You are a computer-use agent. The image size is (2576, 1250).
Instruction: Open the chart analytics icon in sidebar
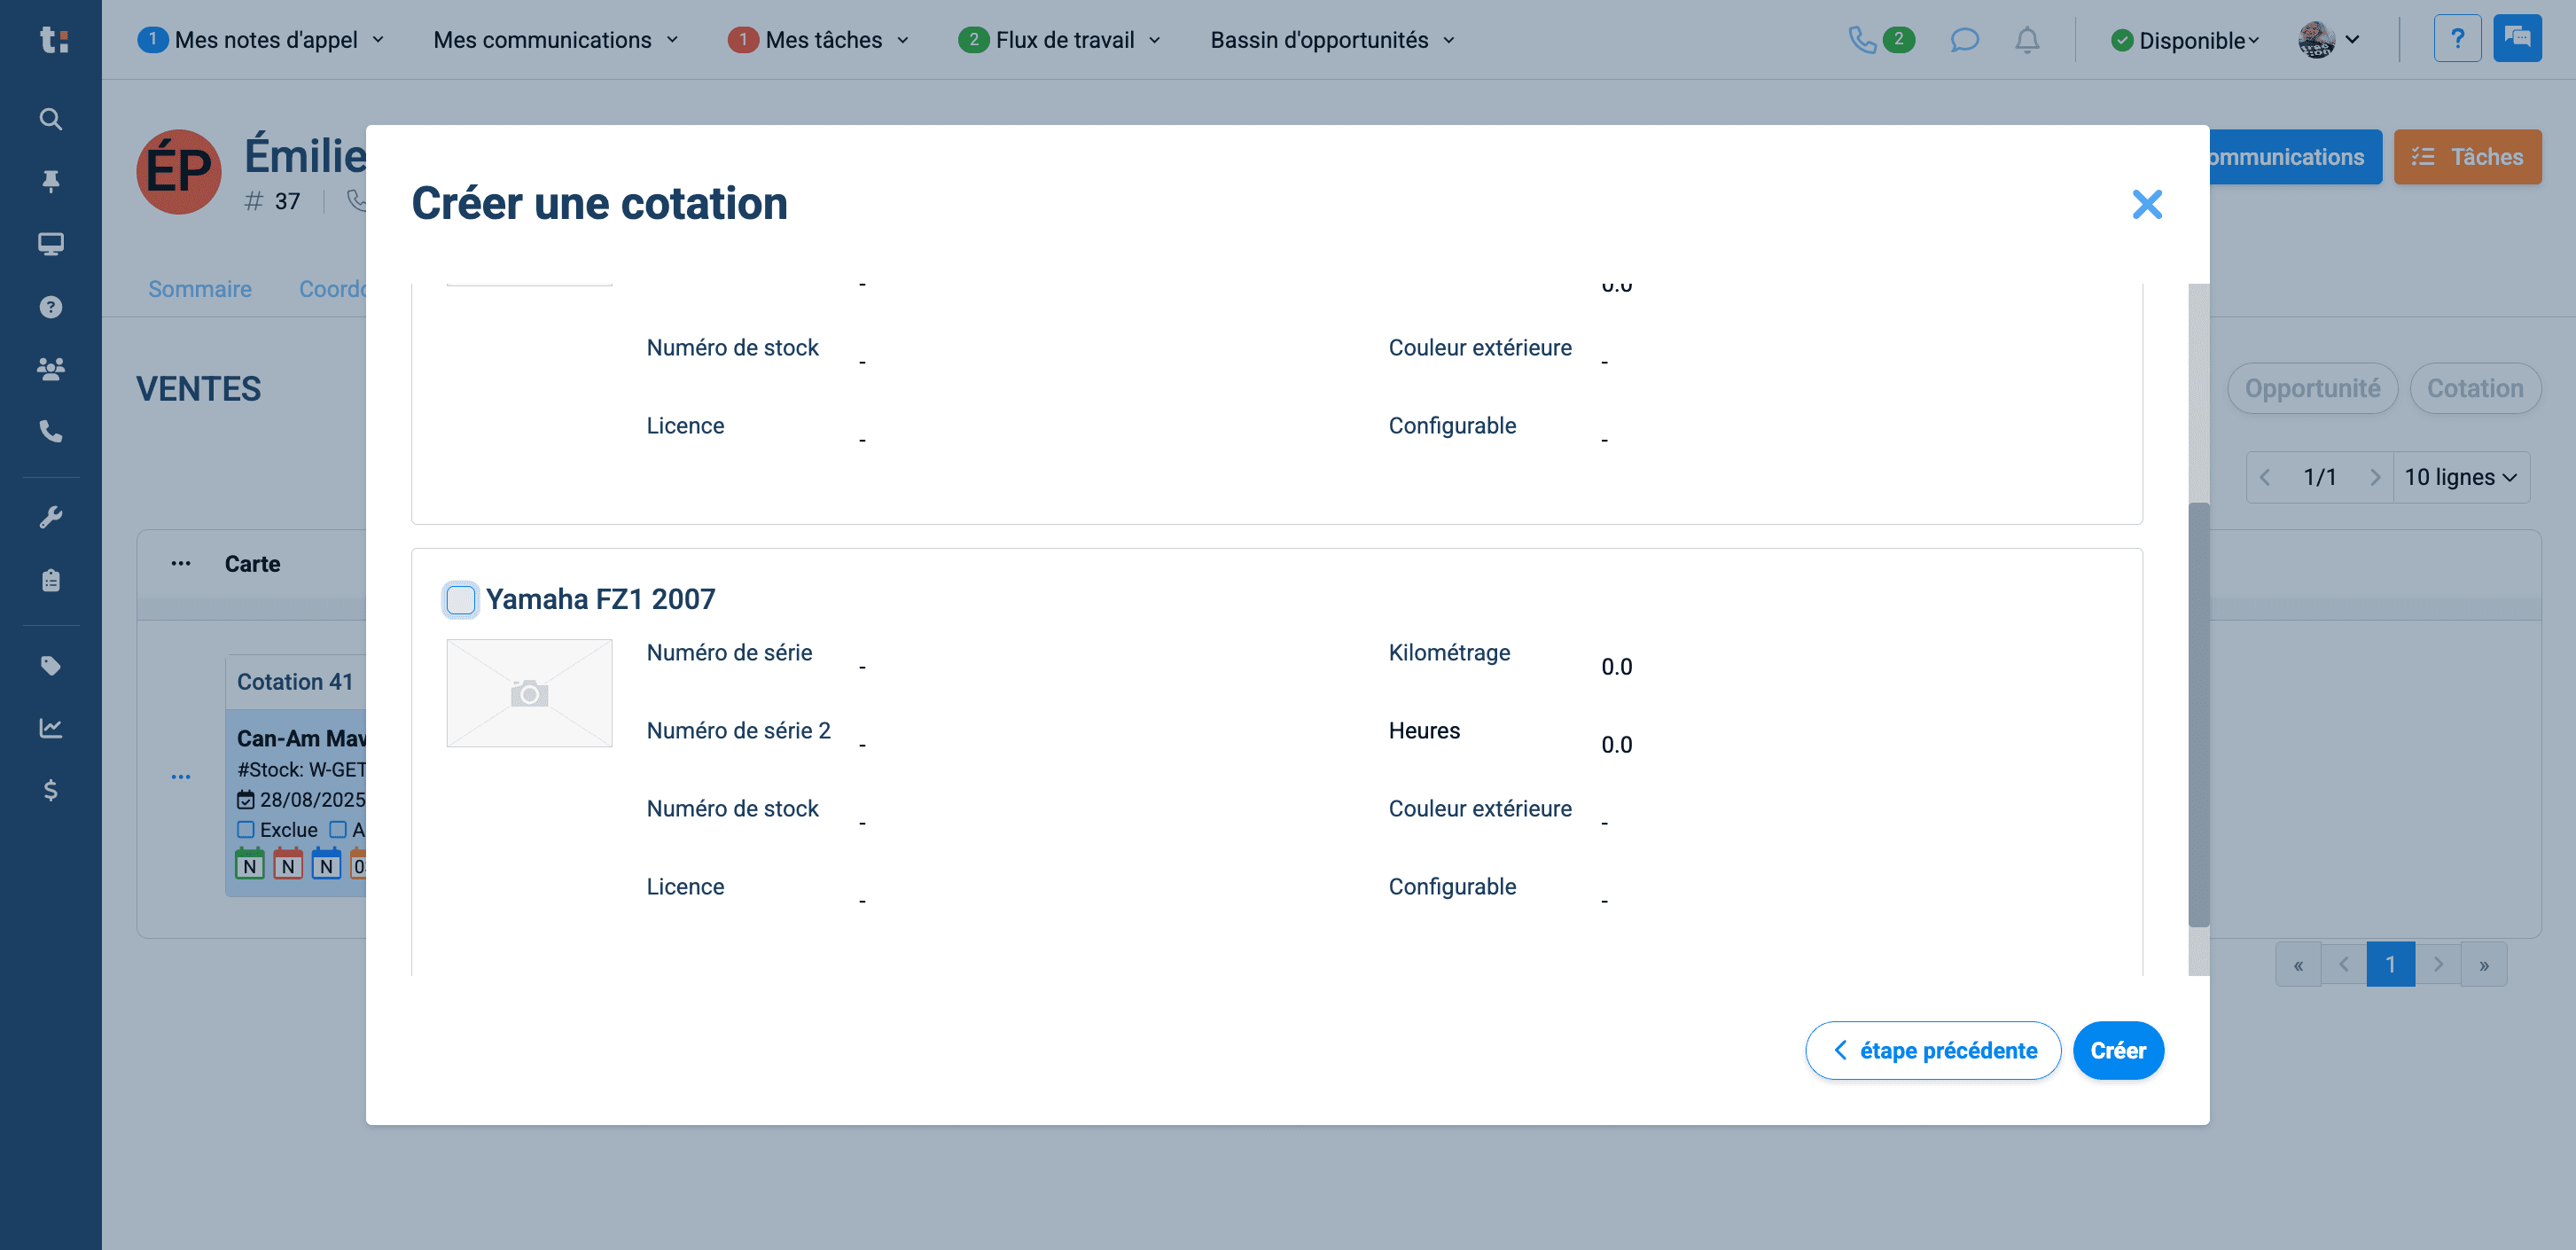point(51,728)
